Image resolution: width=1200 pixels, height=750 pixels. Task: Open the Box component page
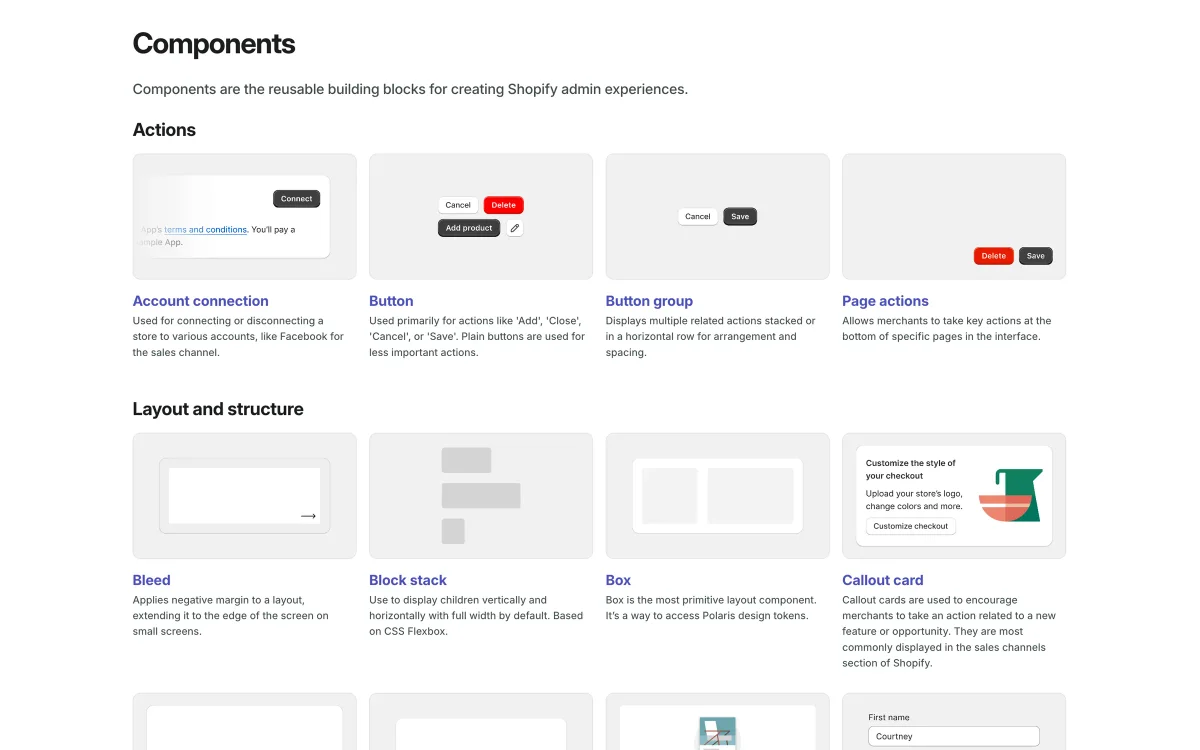(618, 580)
